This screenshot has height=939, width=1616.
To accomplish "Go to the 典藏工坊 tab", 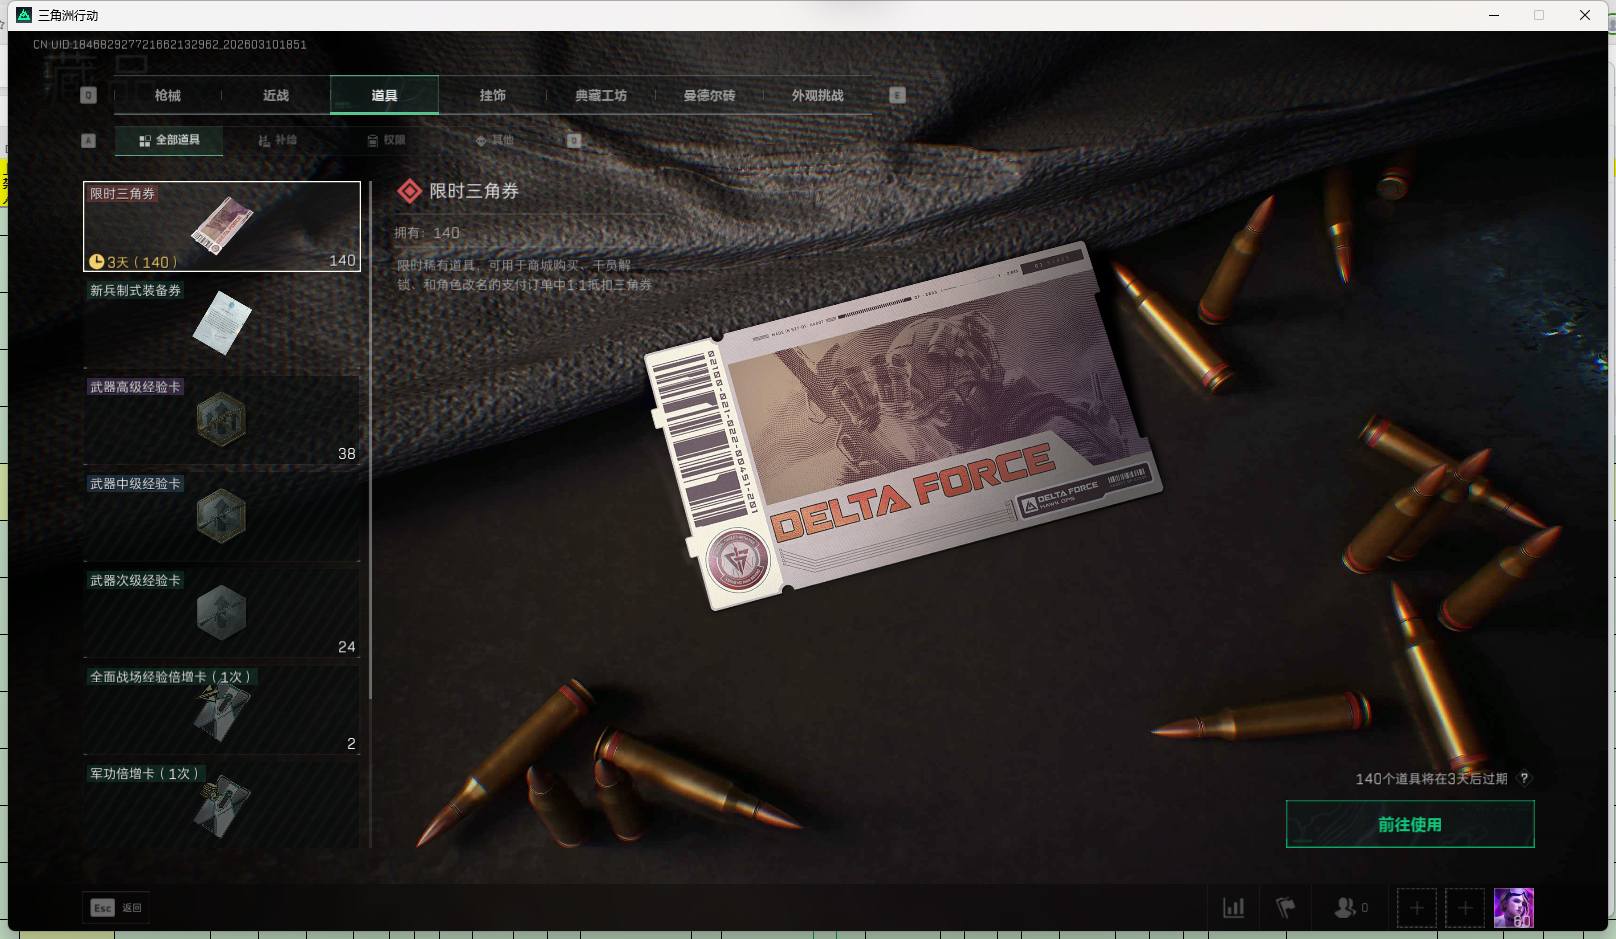I will [x=601, y=95].
